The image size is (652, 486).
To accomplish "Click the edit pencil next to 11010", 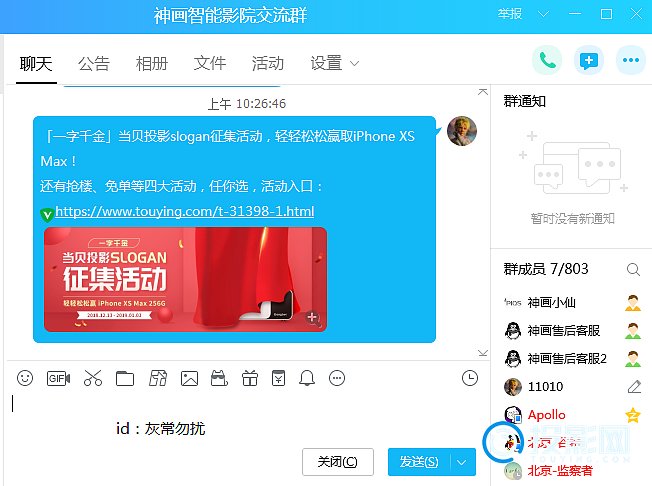I will (x=634, y=387).
